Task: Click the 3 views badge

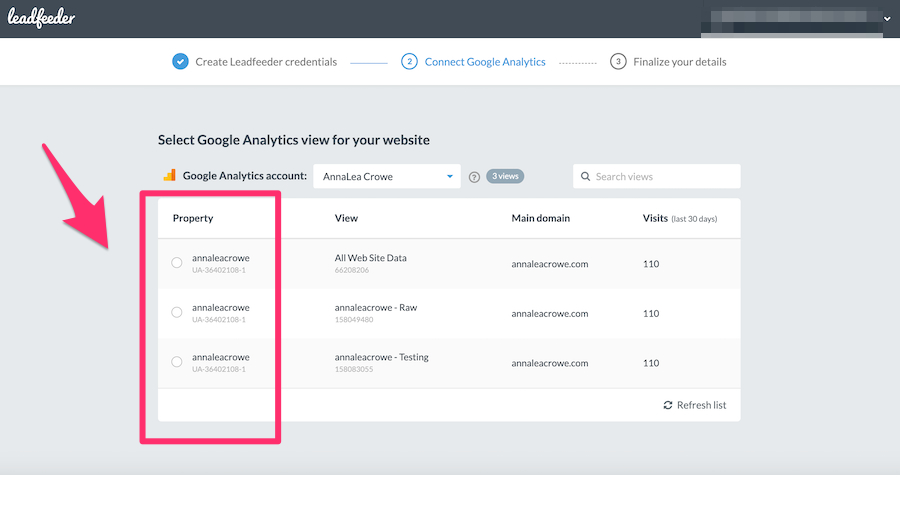Action: [x=505, y=176]
